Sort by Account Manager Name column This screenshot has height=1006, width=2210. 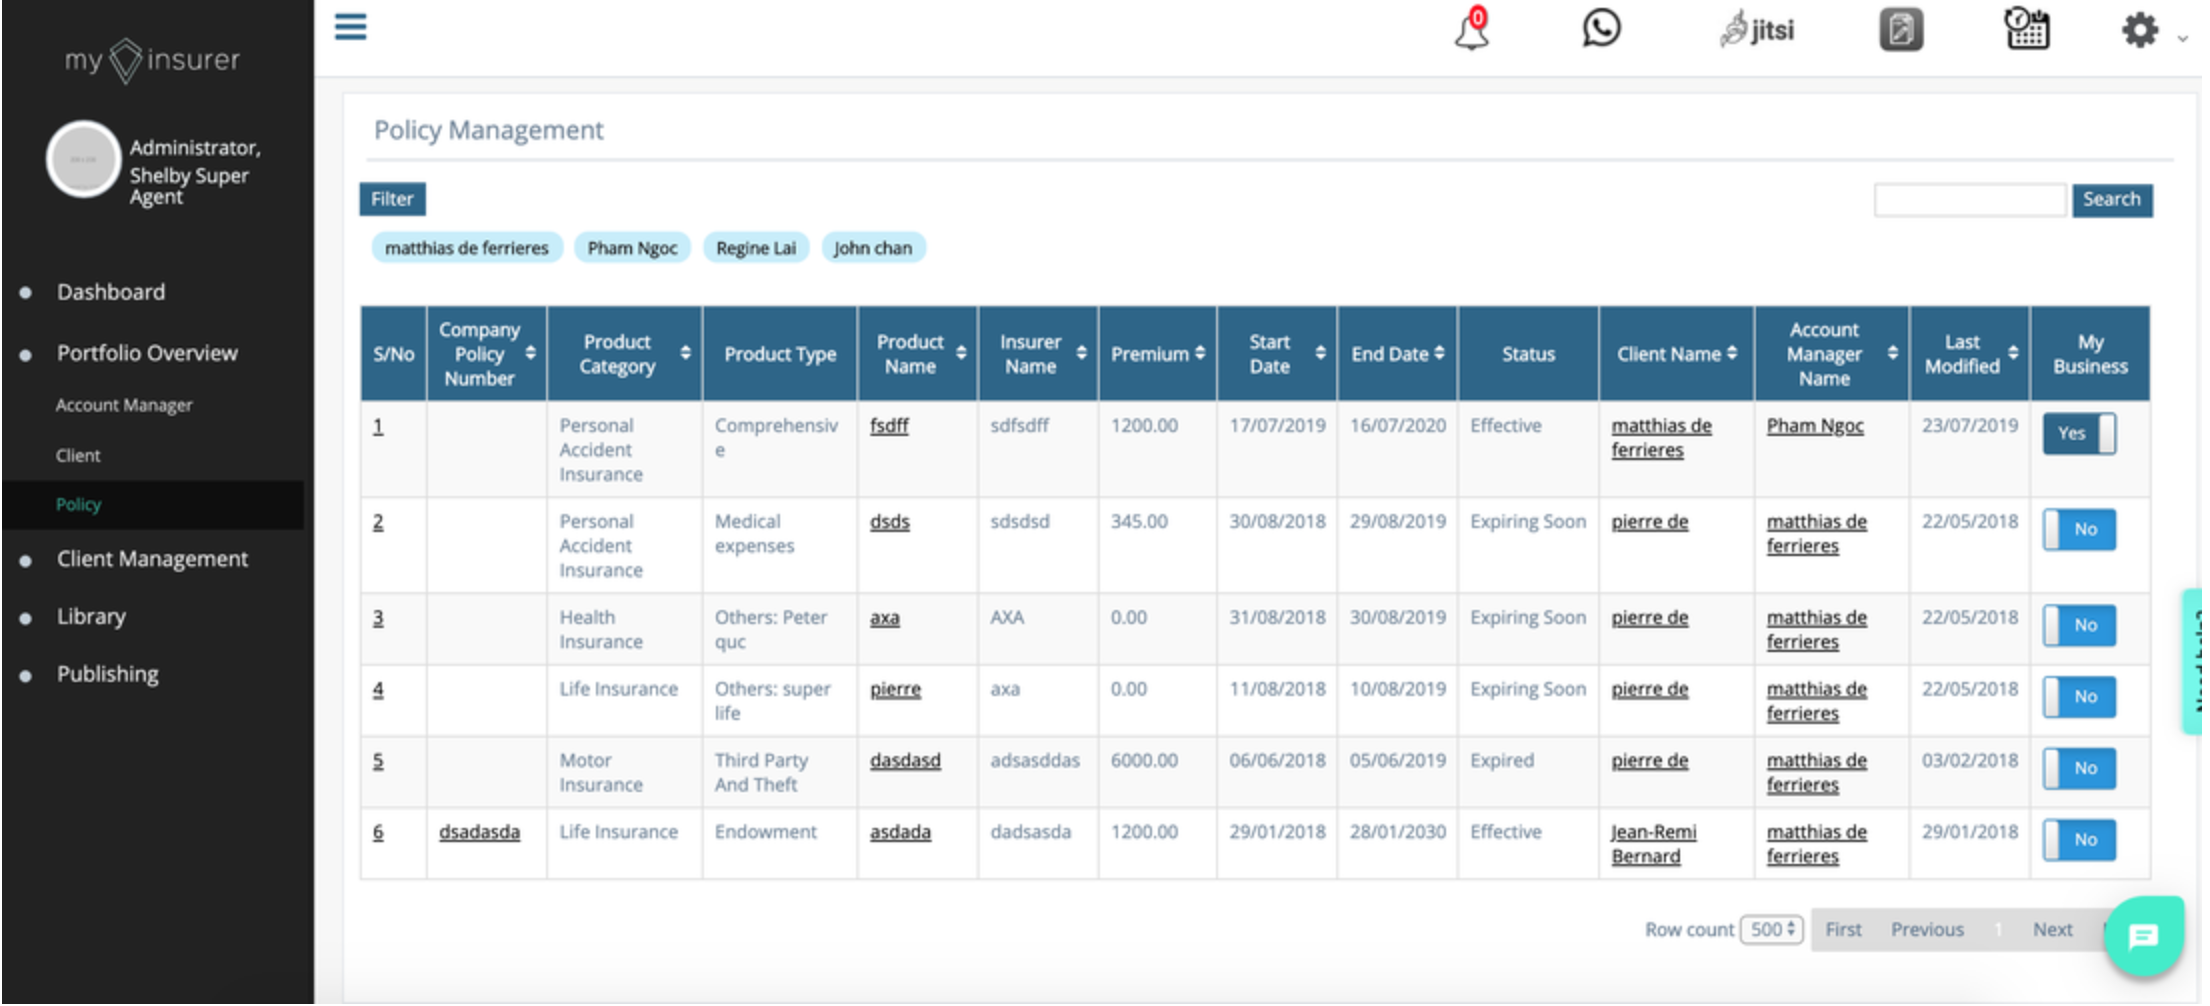pyautogui.click(x=1892, y=353)
